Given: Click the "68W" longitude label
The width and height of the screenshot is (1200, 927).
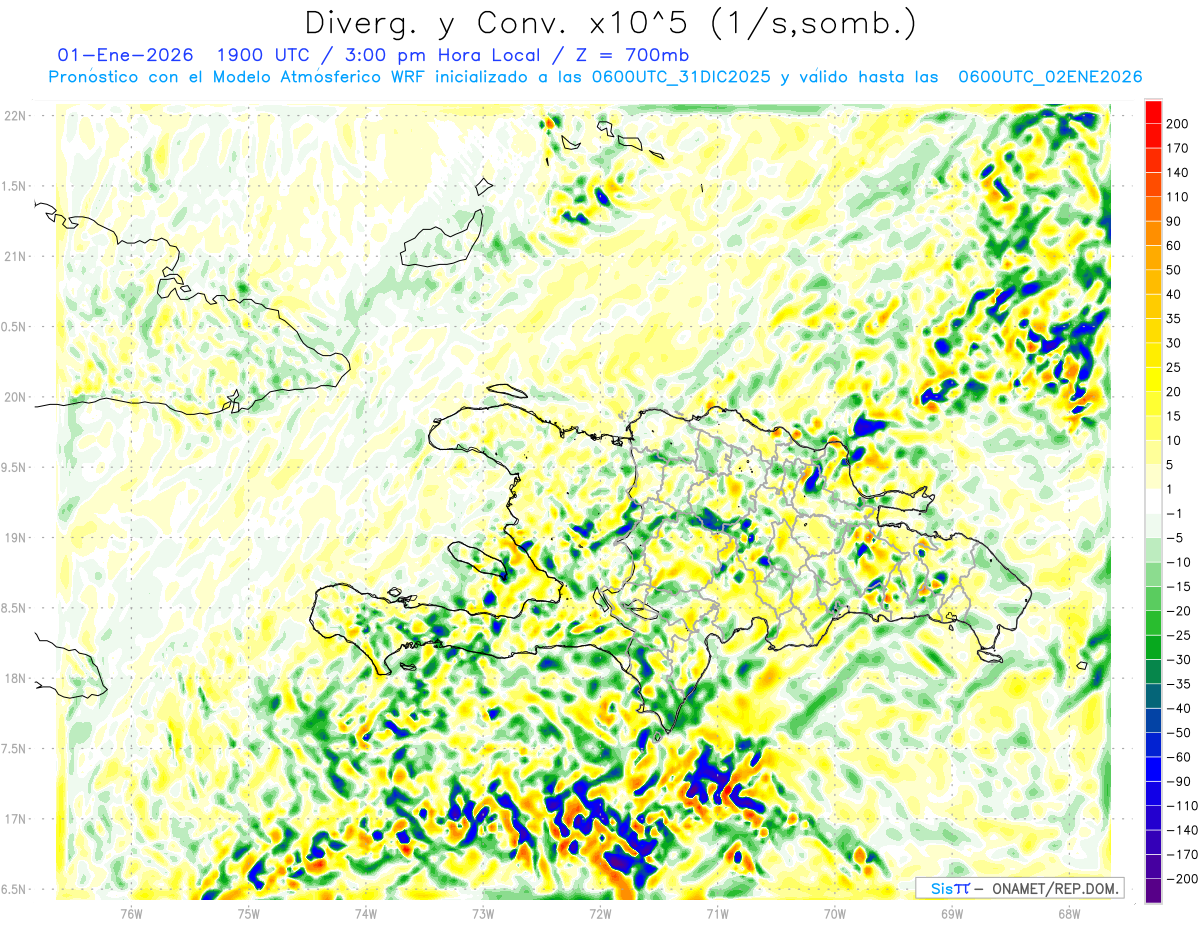Looking at the screenshot, I should (1069, 913).
